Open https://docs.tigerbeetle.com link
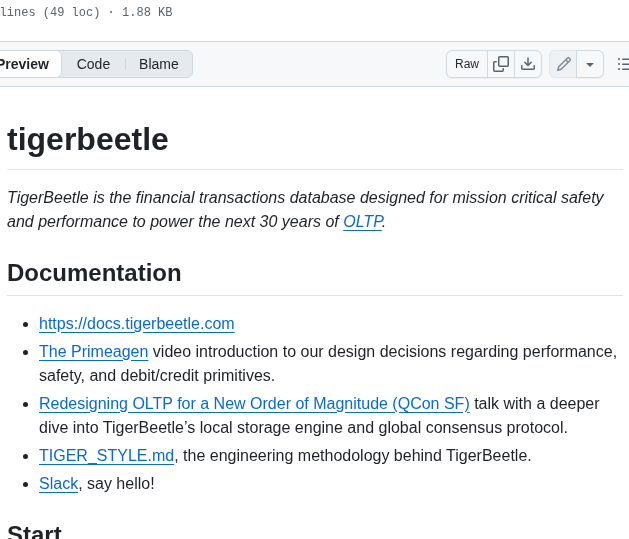The height and width of the screenshot is (539, 629). (x=137, y=323)
